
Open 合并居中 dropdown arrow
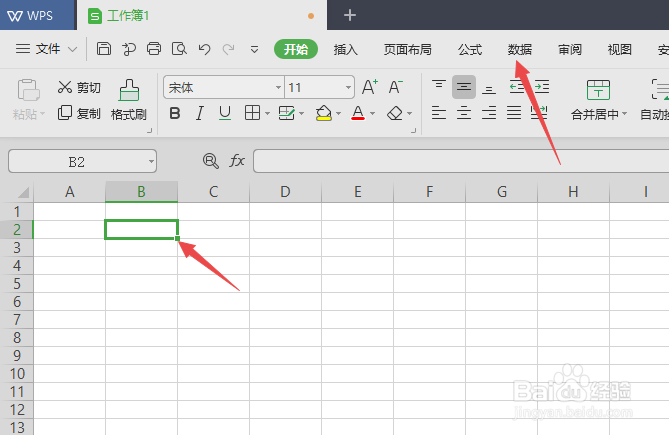pos(625,113)
